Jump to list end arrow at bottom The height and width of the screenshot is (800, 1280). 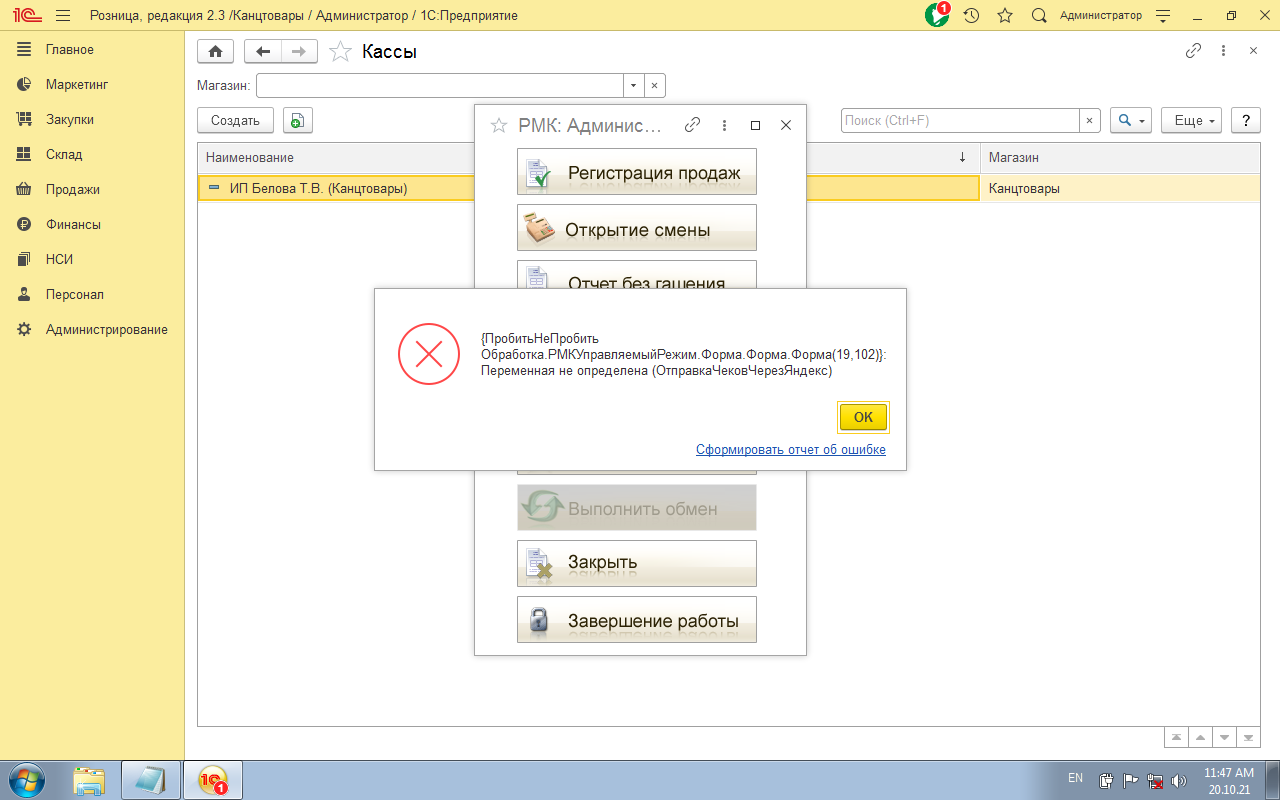pyautogui.click(x=1248, y=737)
